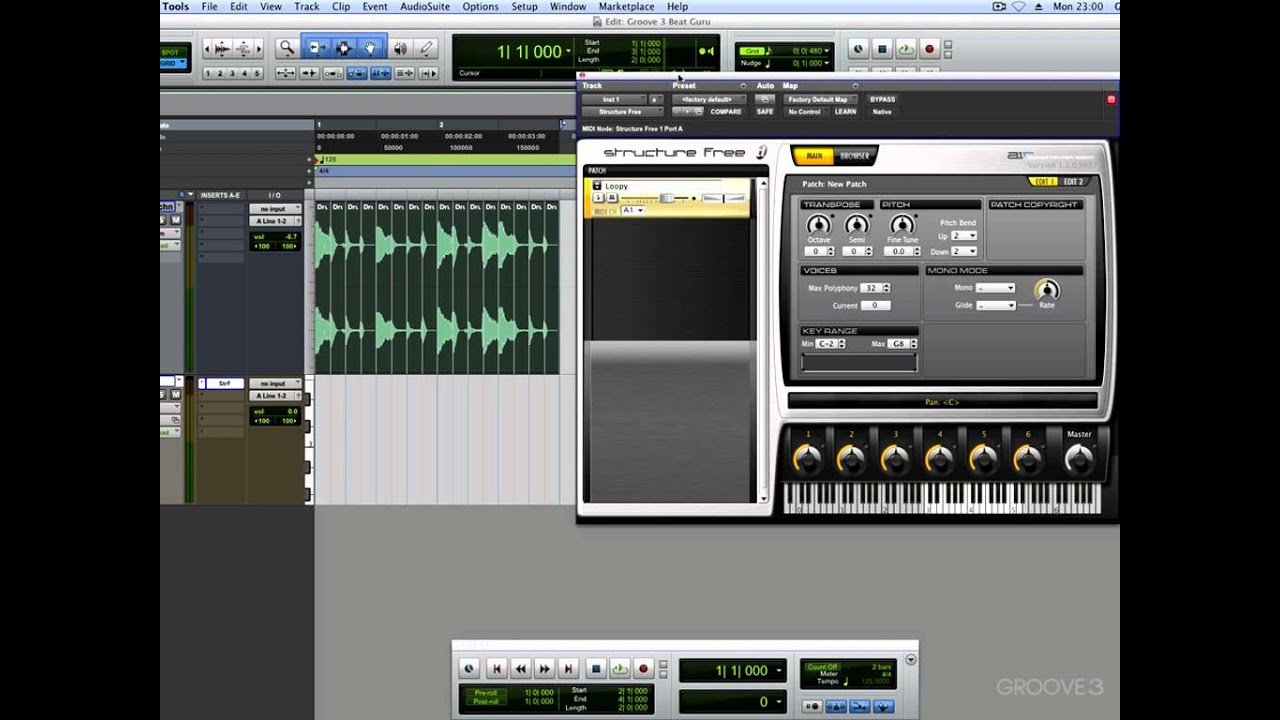Open the Glide dropdown
Screen dimensions: 1280x720
click(x=996, y=305)
